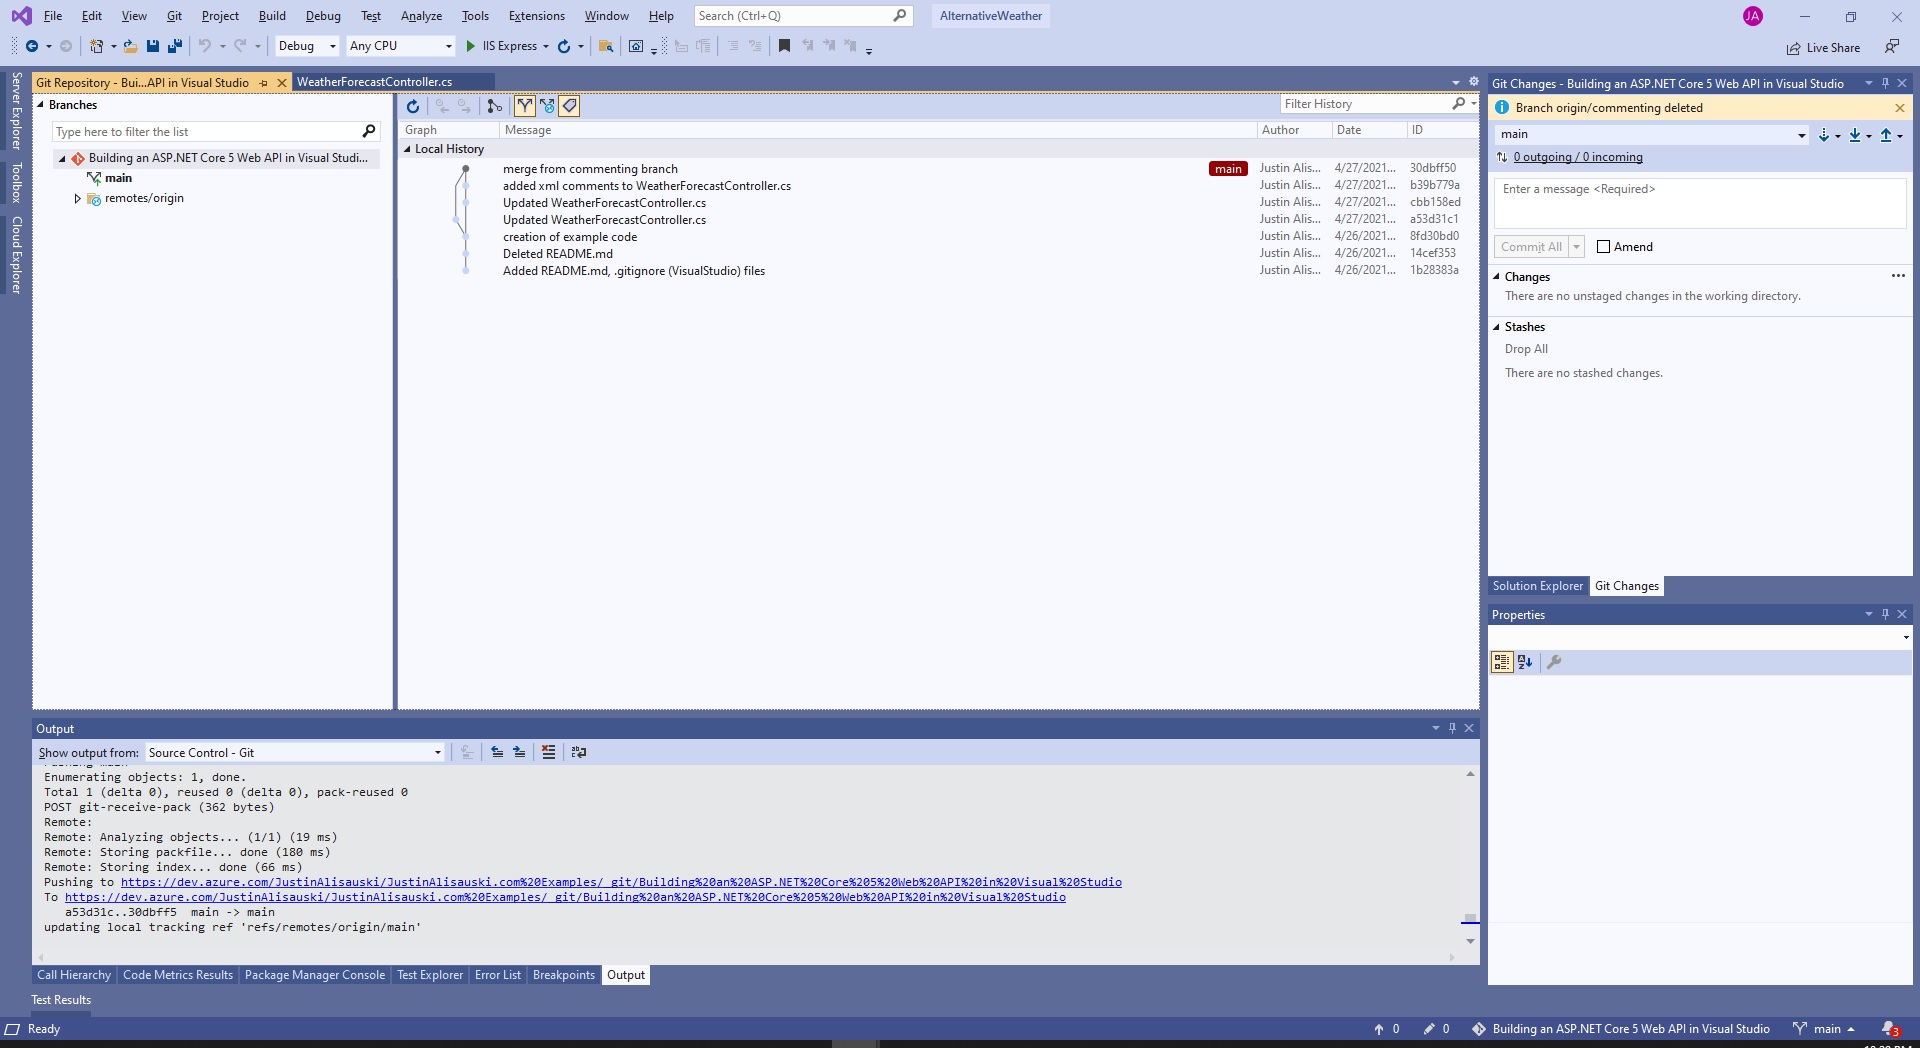Enable the Amend checkbox
The image size is (1920, 1049).
coord(1604,247)
